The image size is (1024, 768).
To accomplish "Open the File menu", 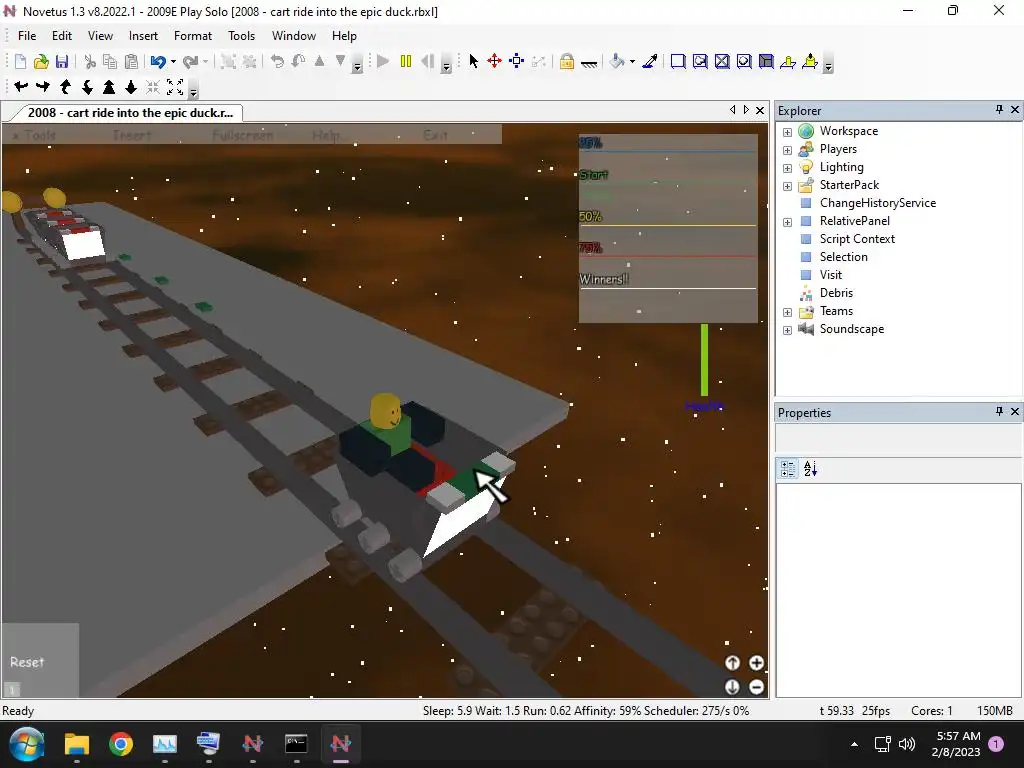I will pyautogui.click(x=27, y=36).
